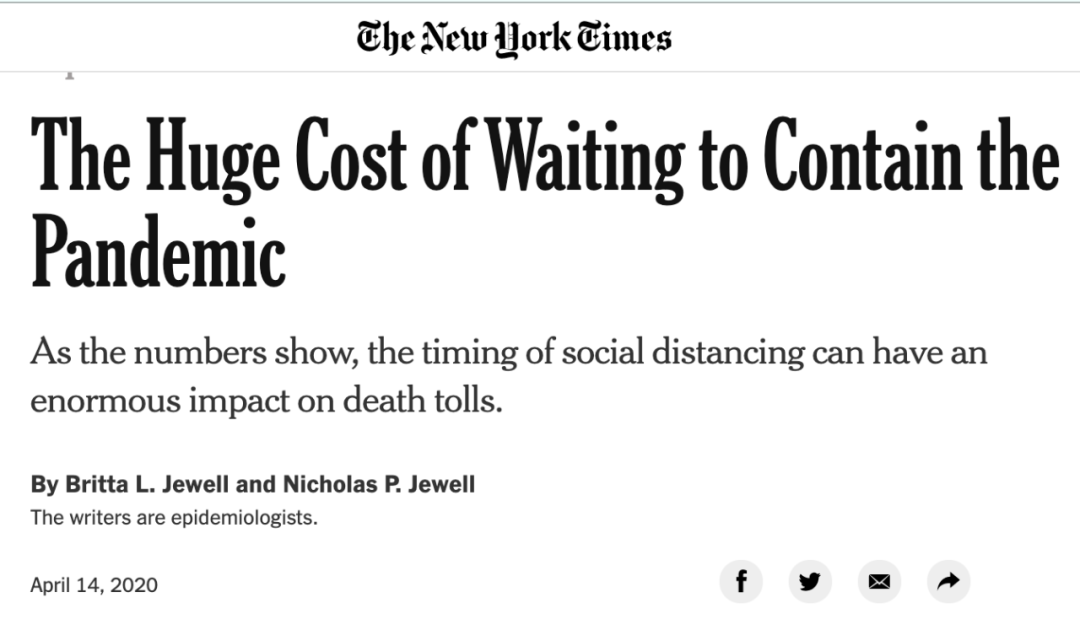
Task: Share the article on Twitter
Action: (810, 581)
